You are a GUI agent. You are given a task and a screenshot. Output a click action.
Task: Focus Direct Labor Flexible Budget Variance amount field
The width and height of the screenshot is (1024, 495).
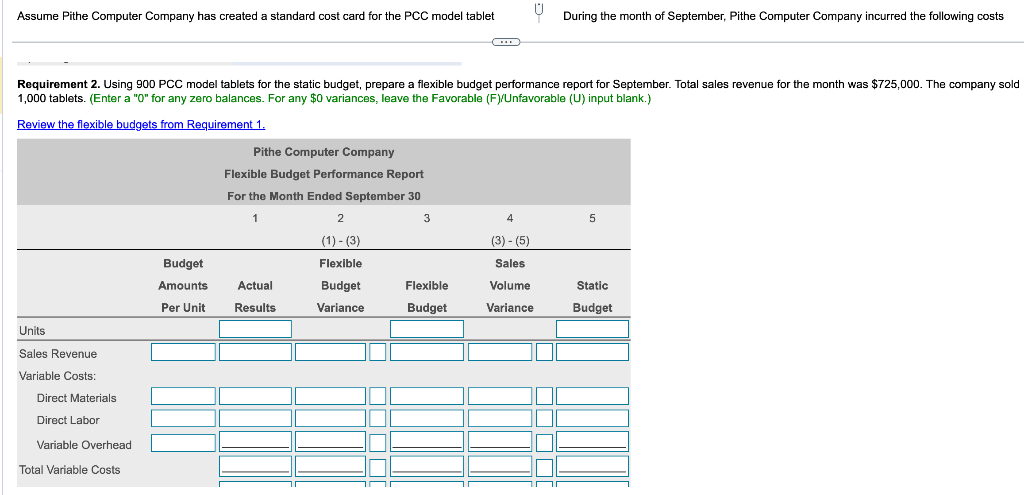(330, 418)
